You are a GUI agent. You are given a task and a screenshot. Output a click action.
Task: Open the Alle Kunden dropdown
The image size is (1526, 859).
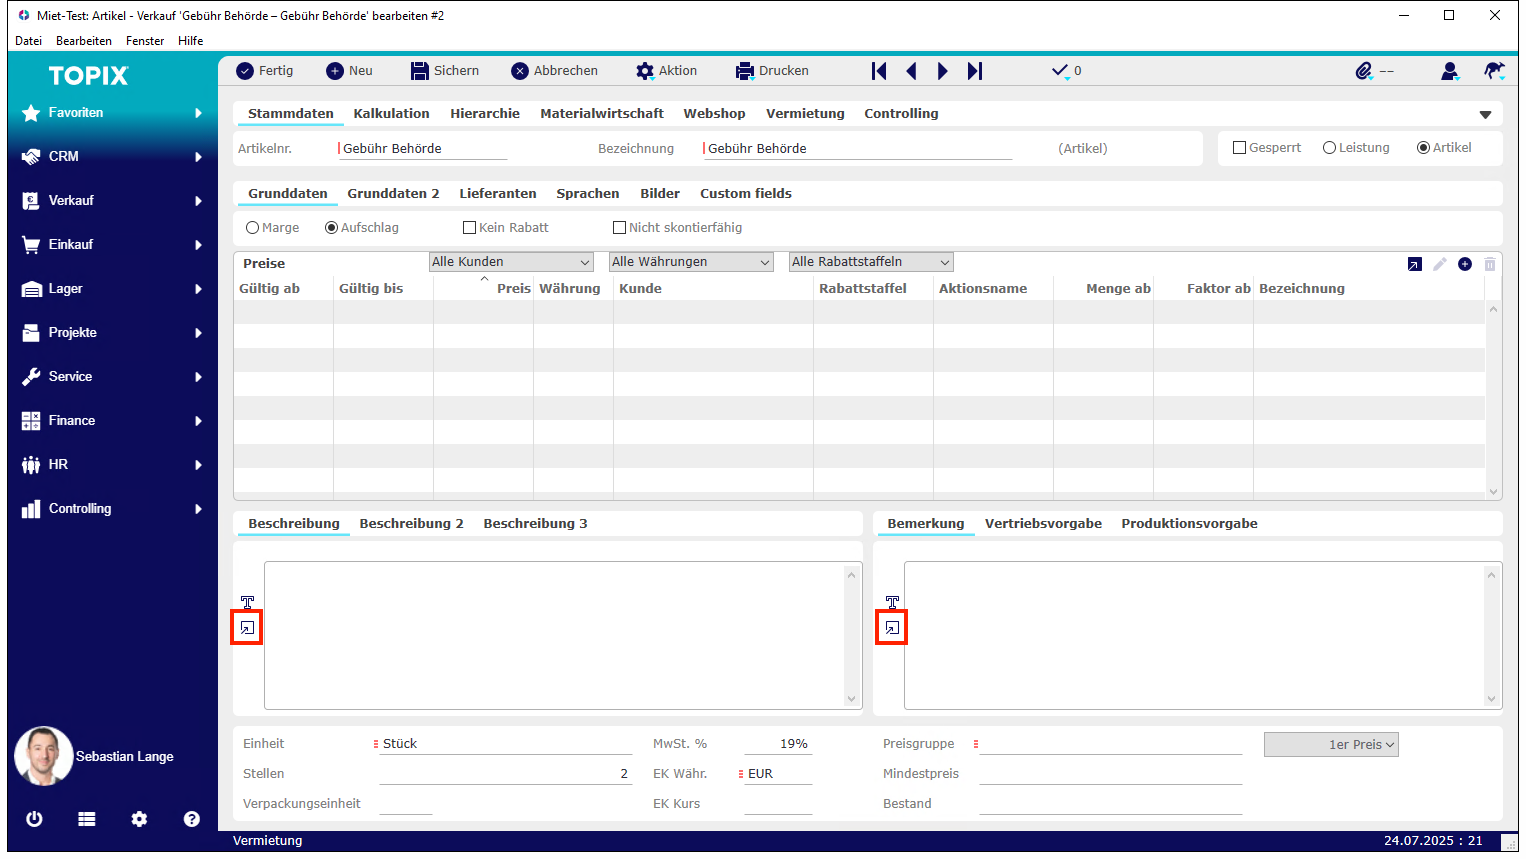pyautogui.click(x=511, y=262)
